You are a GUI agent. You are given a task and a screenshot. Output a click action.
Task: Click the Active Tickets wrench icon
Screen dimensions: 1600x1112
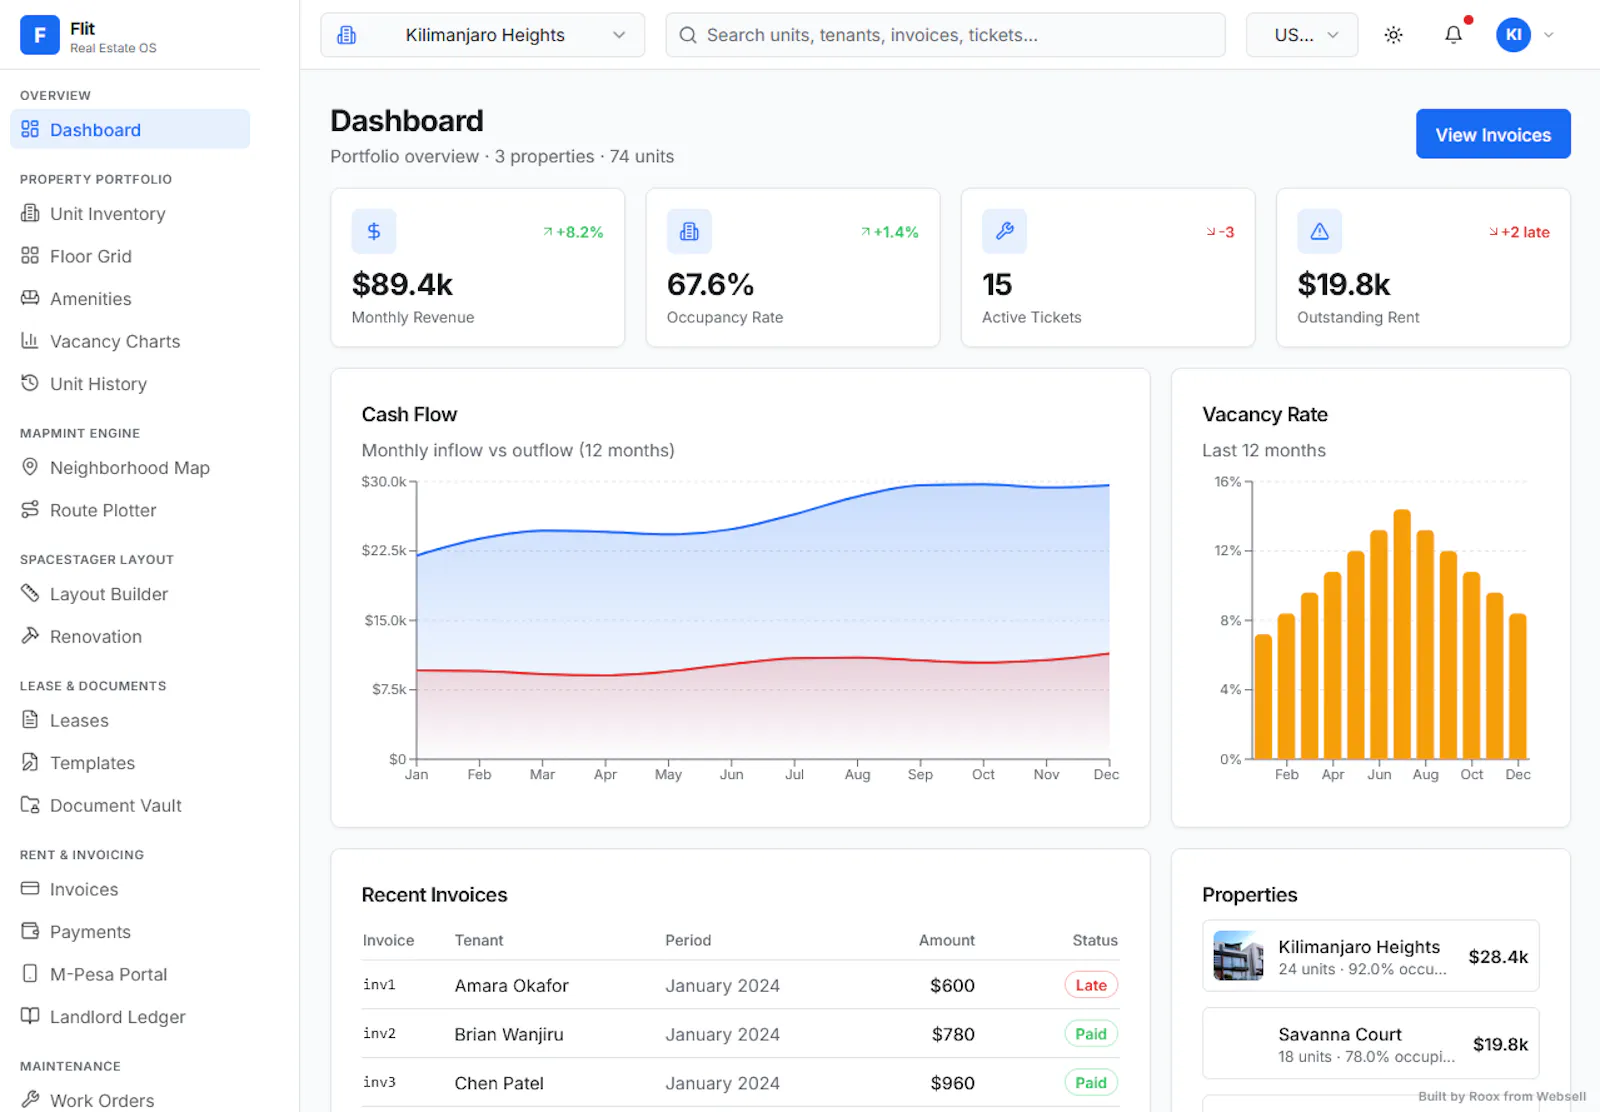pos(1004,231)
